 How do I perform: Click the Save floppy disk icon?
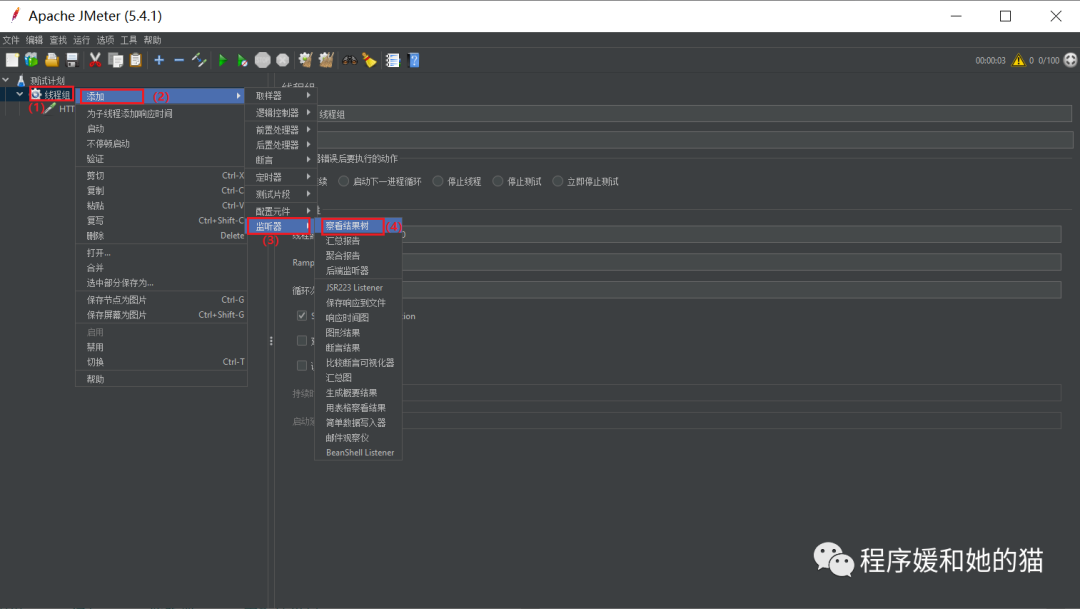tap(72, 61)
